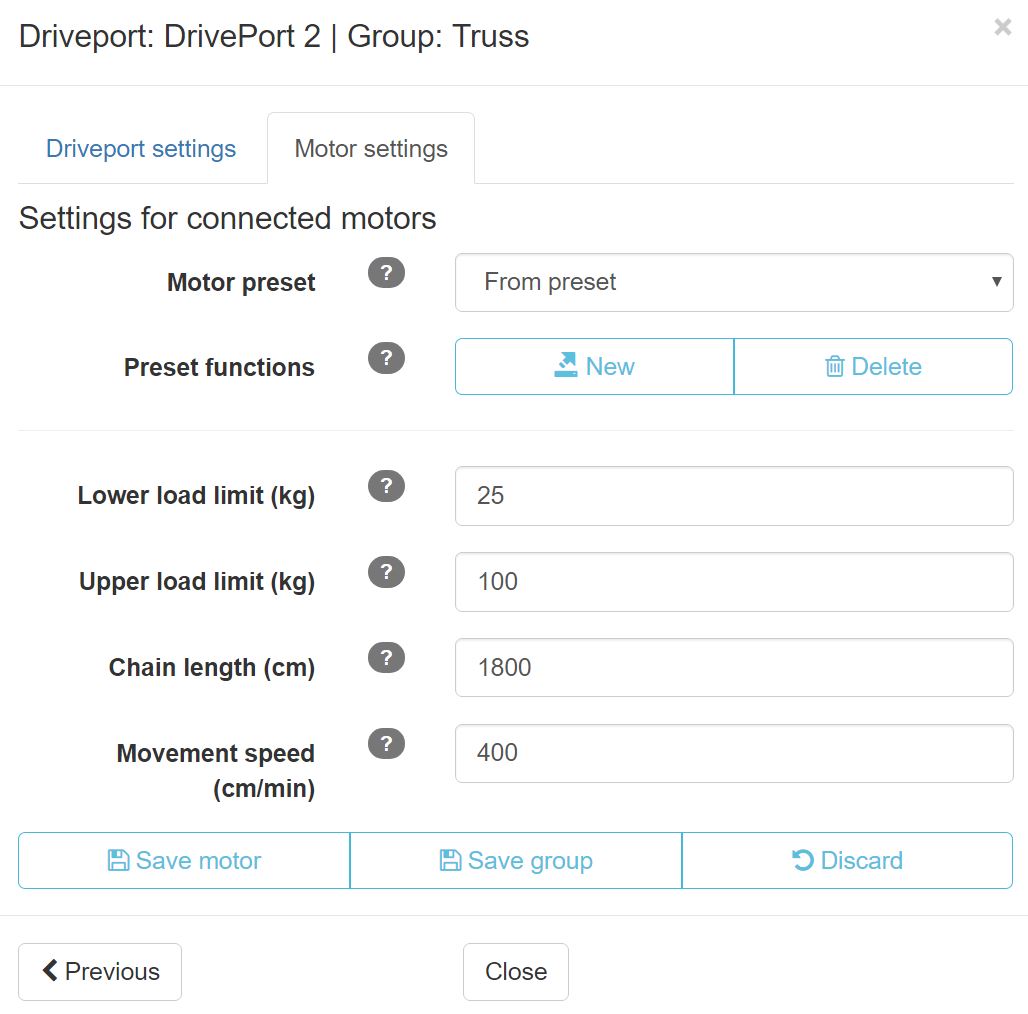Image resolution: width=1028 pixels, height=1014 pixels.
Task: Delete the selected motor preset
Action: pyautogui.click(x=873, y=367)
